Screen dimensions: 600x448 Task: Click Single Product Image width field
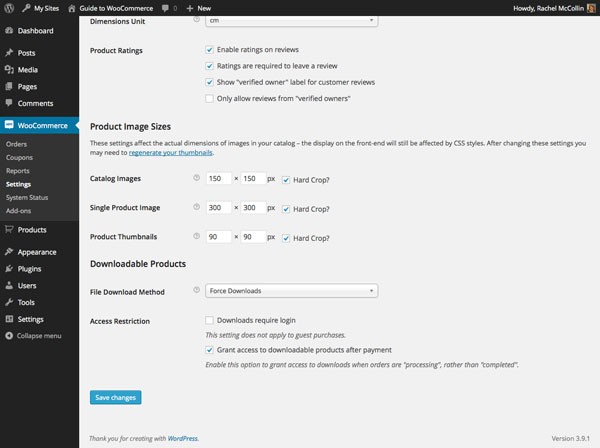tap(219, 208)
